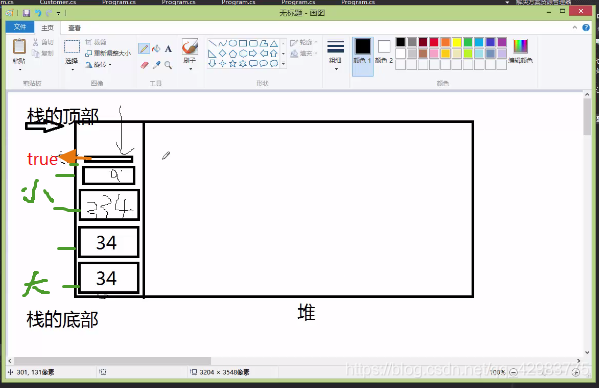Pick the purple color swatch

[502, 42]
